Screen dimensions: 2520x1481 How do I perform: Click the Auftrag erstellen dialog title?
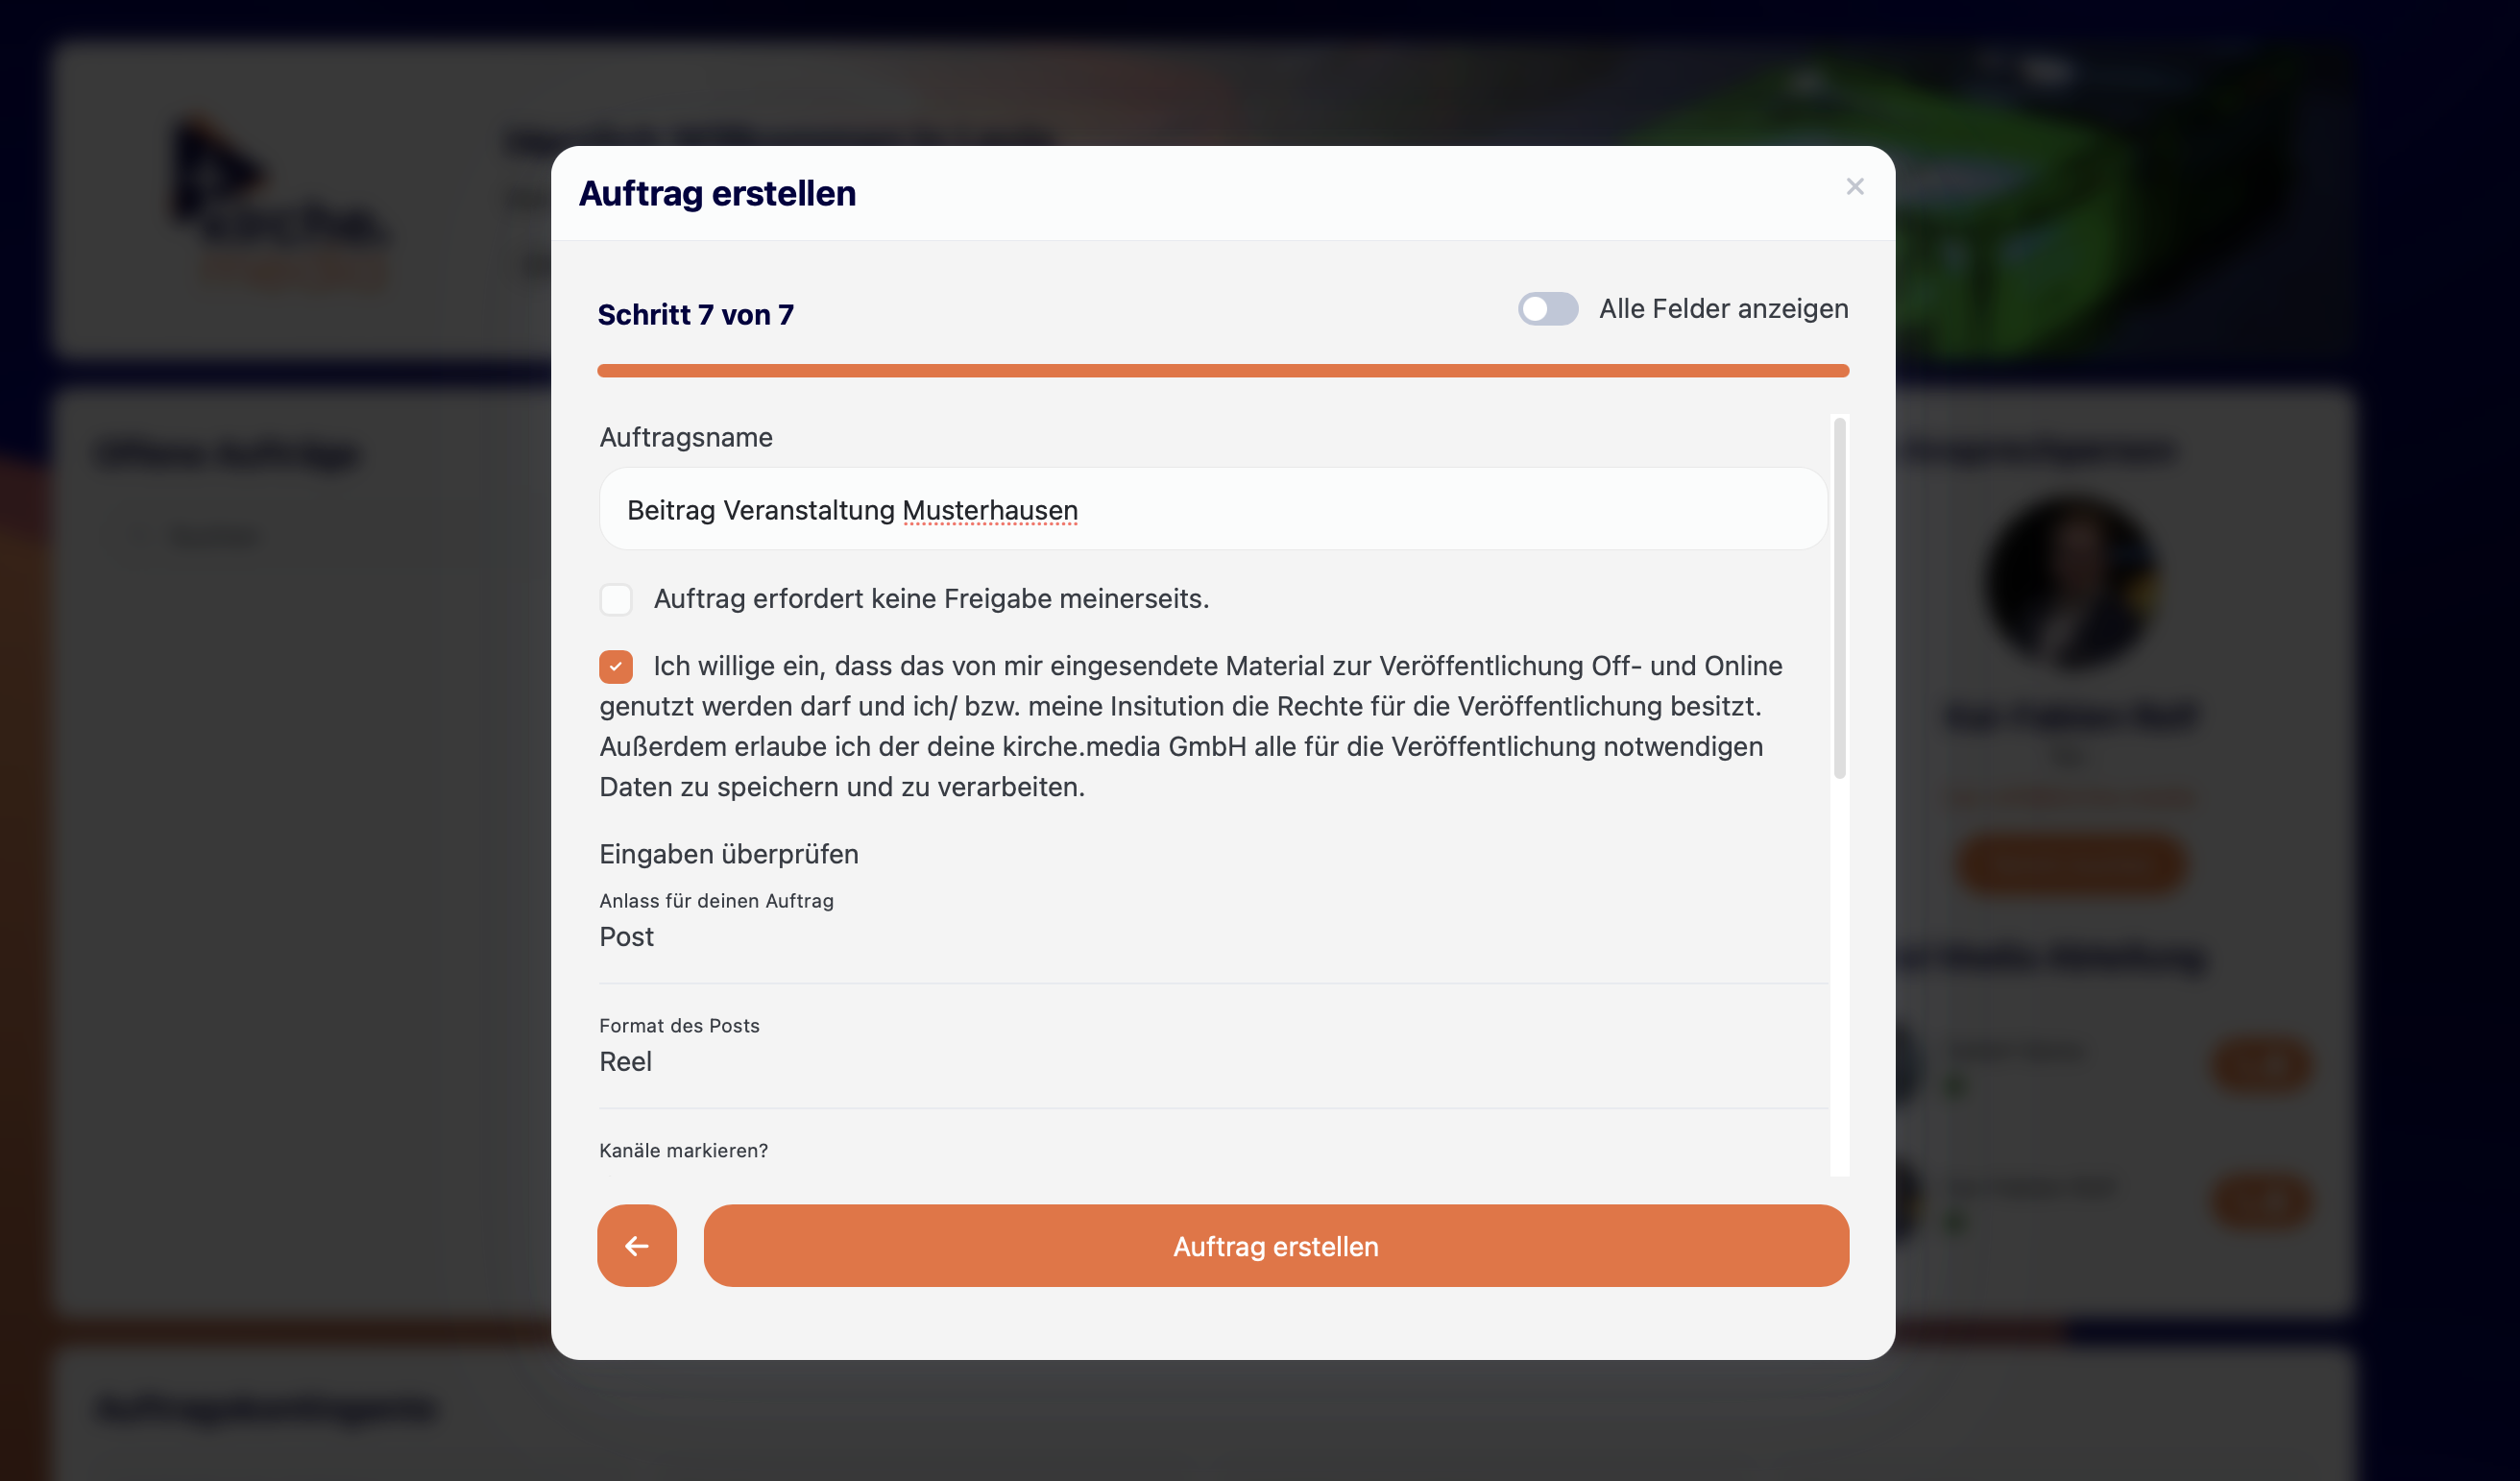click(x=717, y=194)
